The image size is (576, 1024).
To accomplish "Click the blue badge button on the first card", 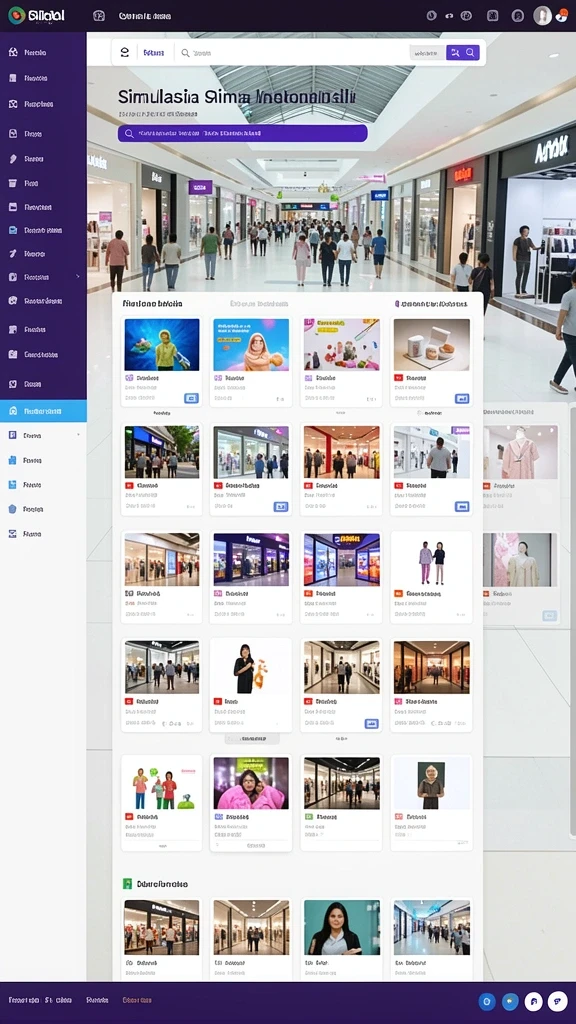I will click(x=191, y=398).
